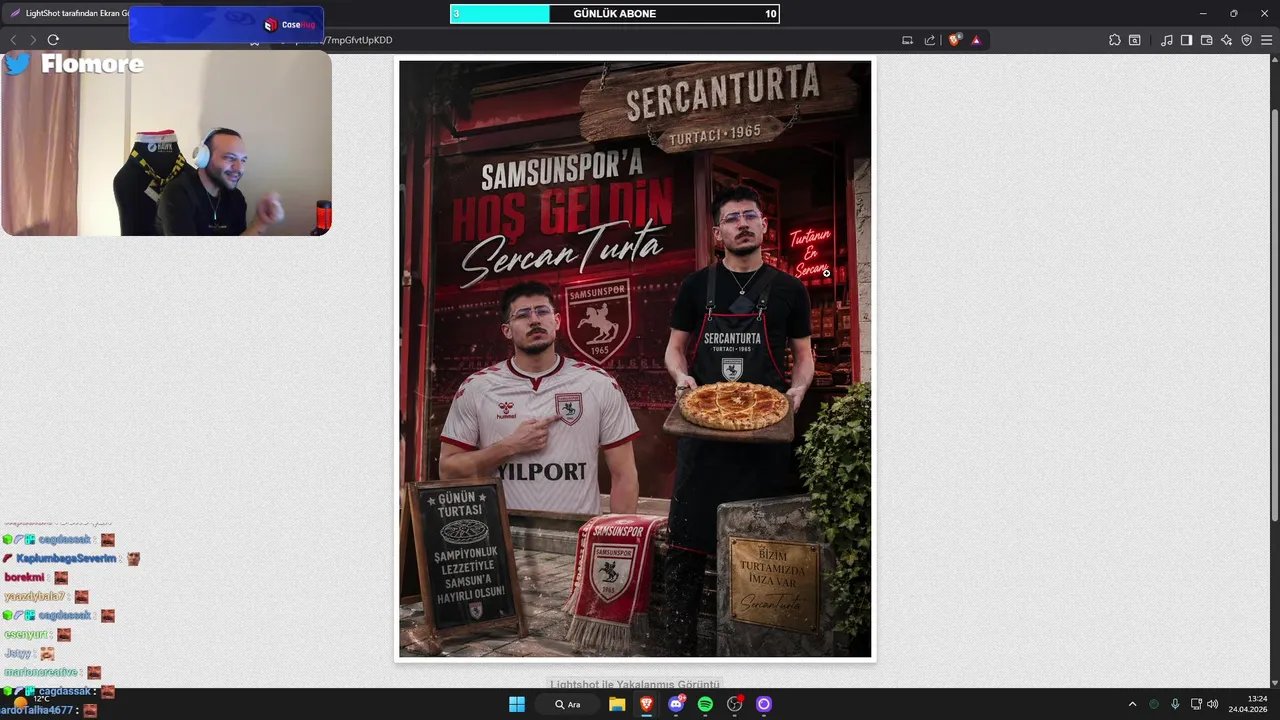Screen dimensions: 1280x720
Task: Click chat username esenyurt
Action: pos(27,634)
